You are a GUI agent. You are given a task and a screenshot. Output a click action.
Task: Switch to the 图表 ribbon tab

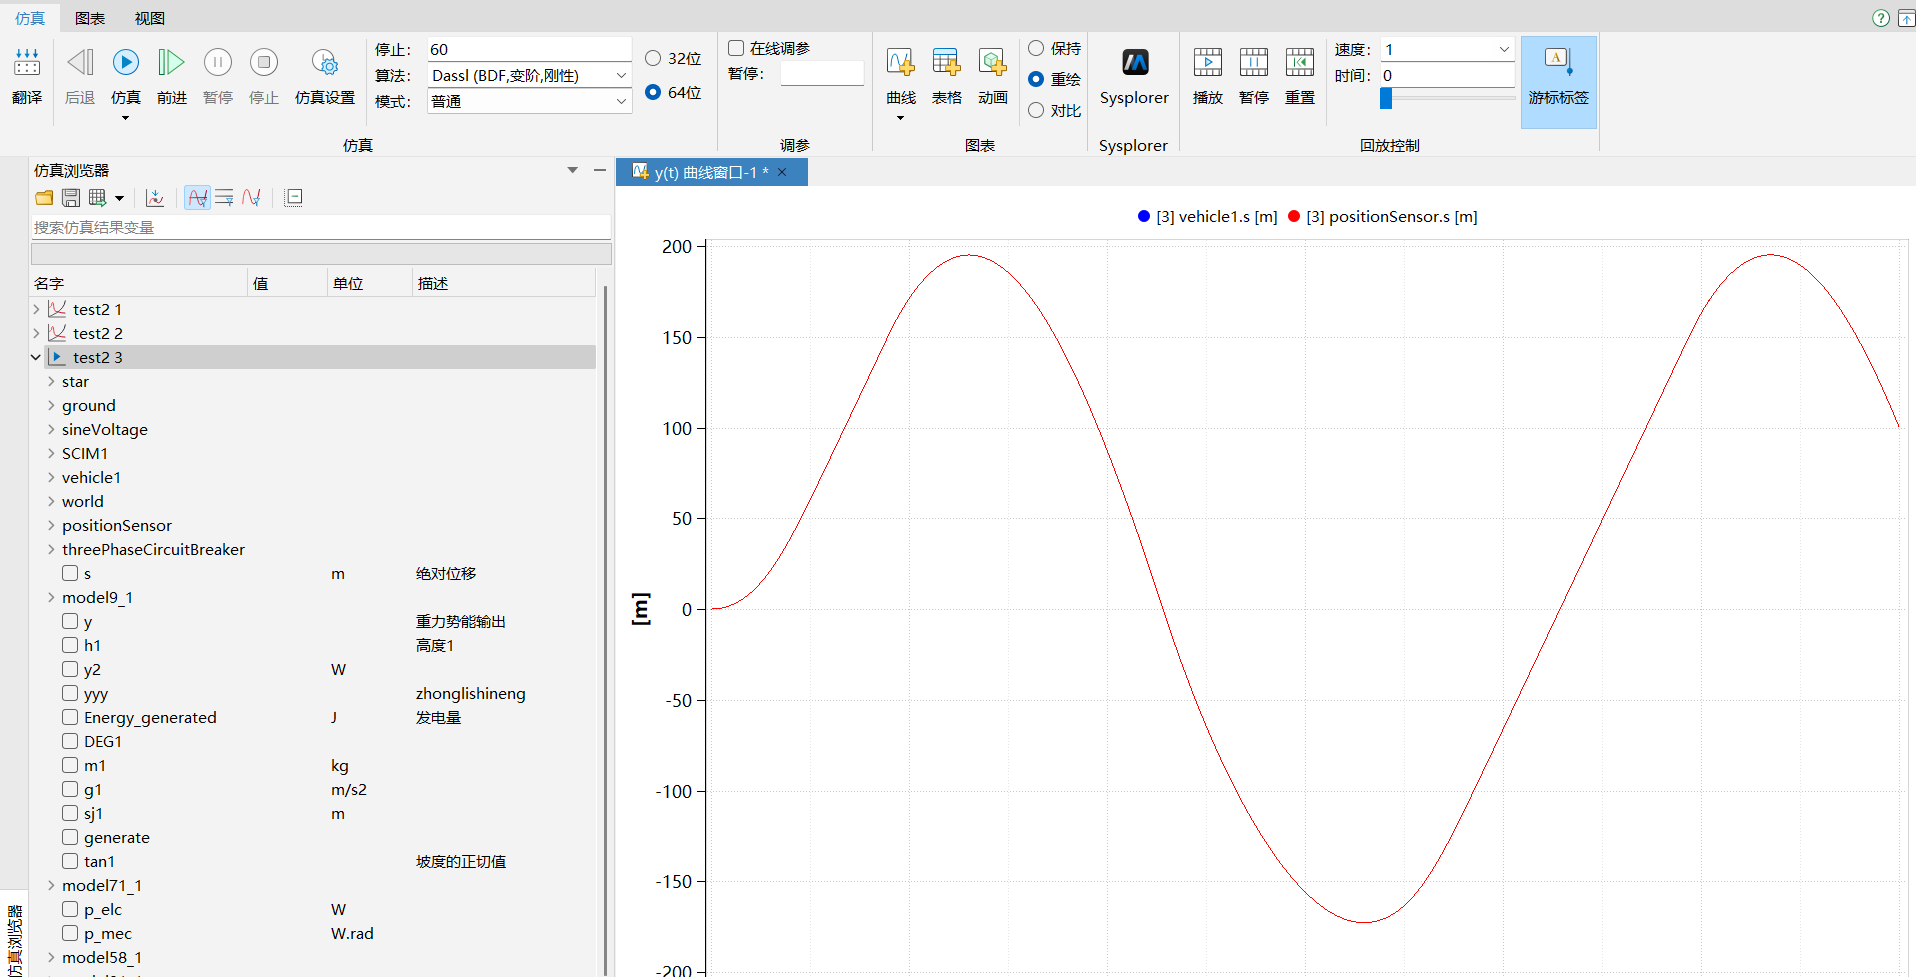click(90, 18)
